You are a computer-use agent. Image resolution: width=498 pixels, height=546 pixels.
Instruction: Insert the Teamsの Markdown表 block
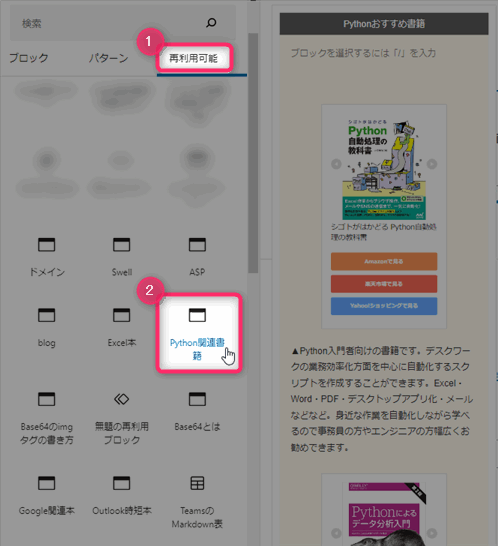pos(197,502)
